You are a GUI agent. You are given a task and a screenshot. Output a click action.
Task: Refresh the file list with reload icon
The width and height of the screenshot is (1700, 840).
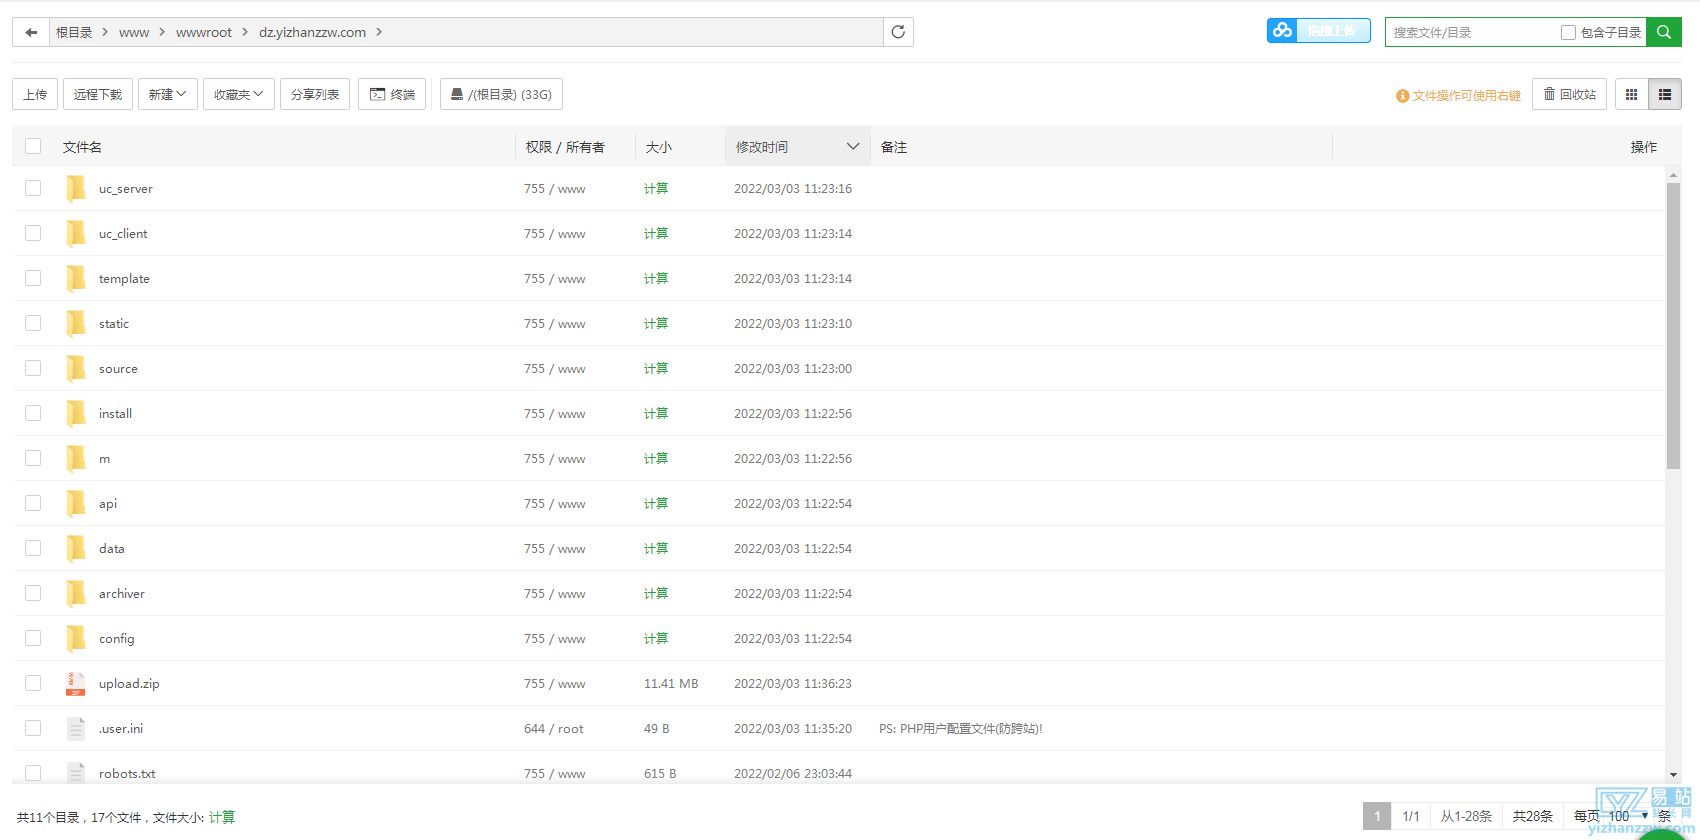pos(898,32)
